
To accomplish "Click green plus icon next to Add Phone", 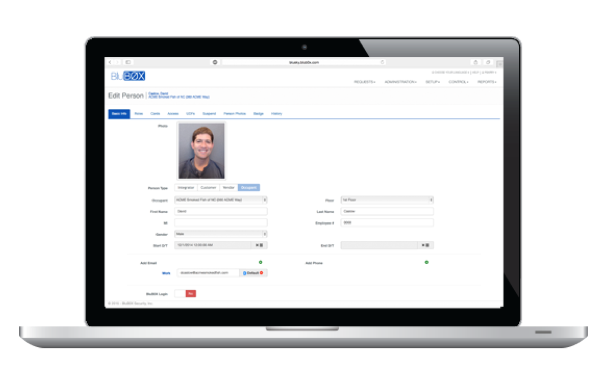I will coord(427,262).
